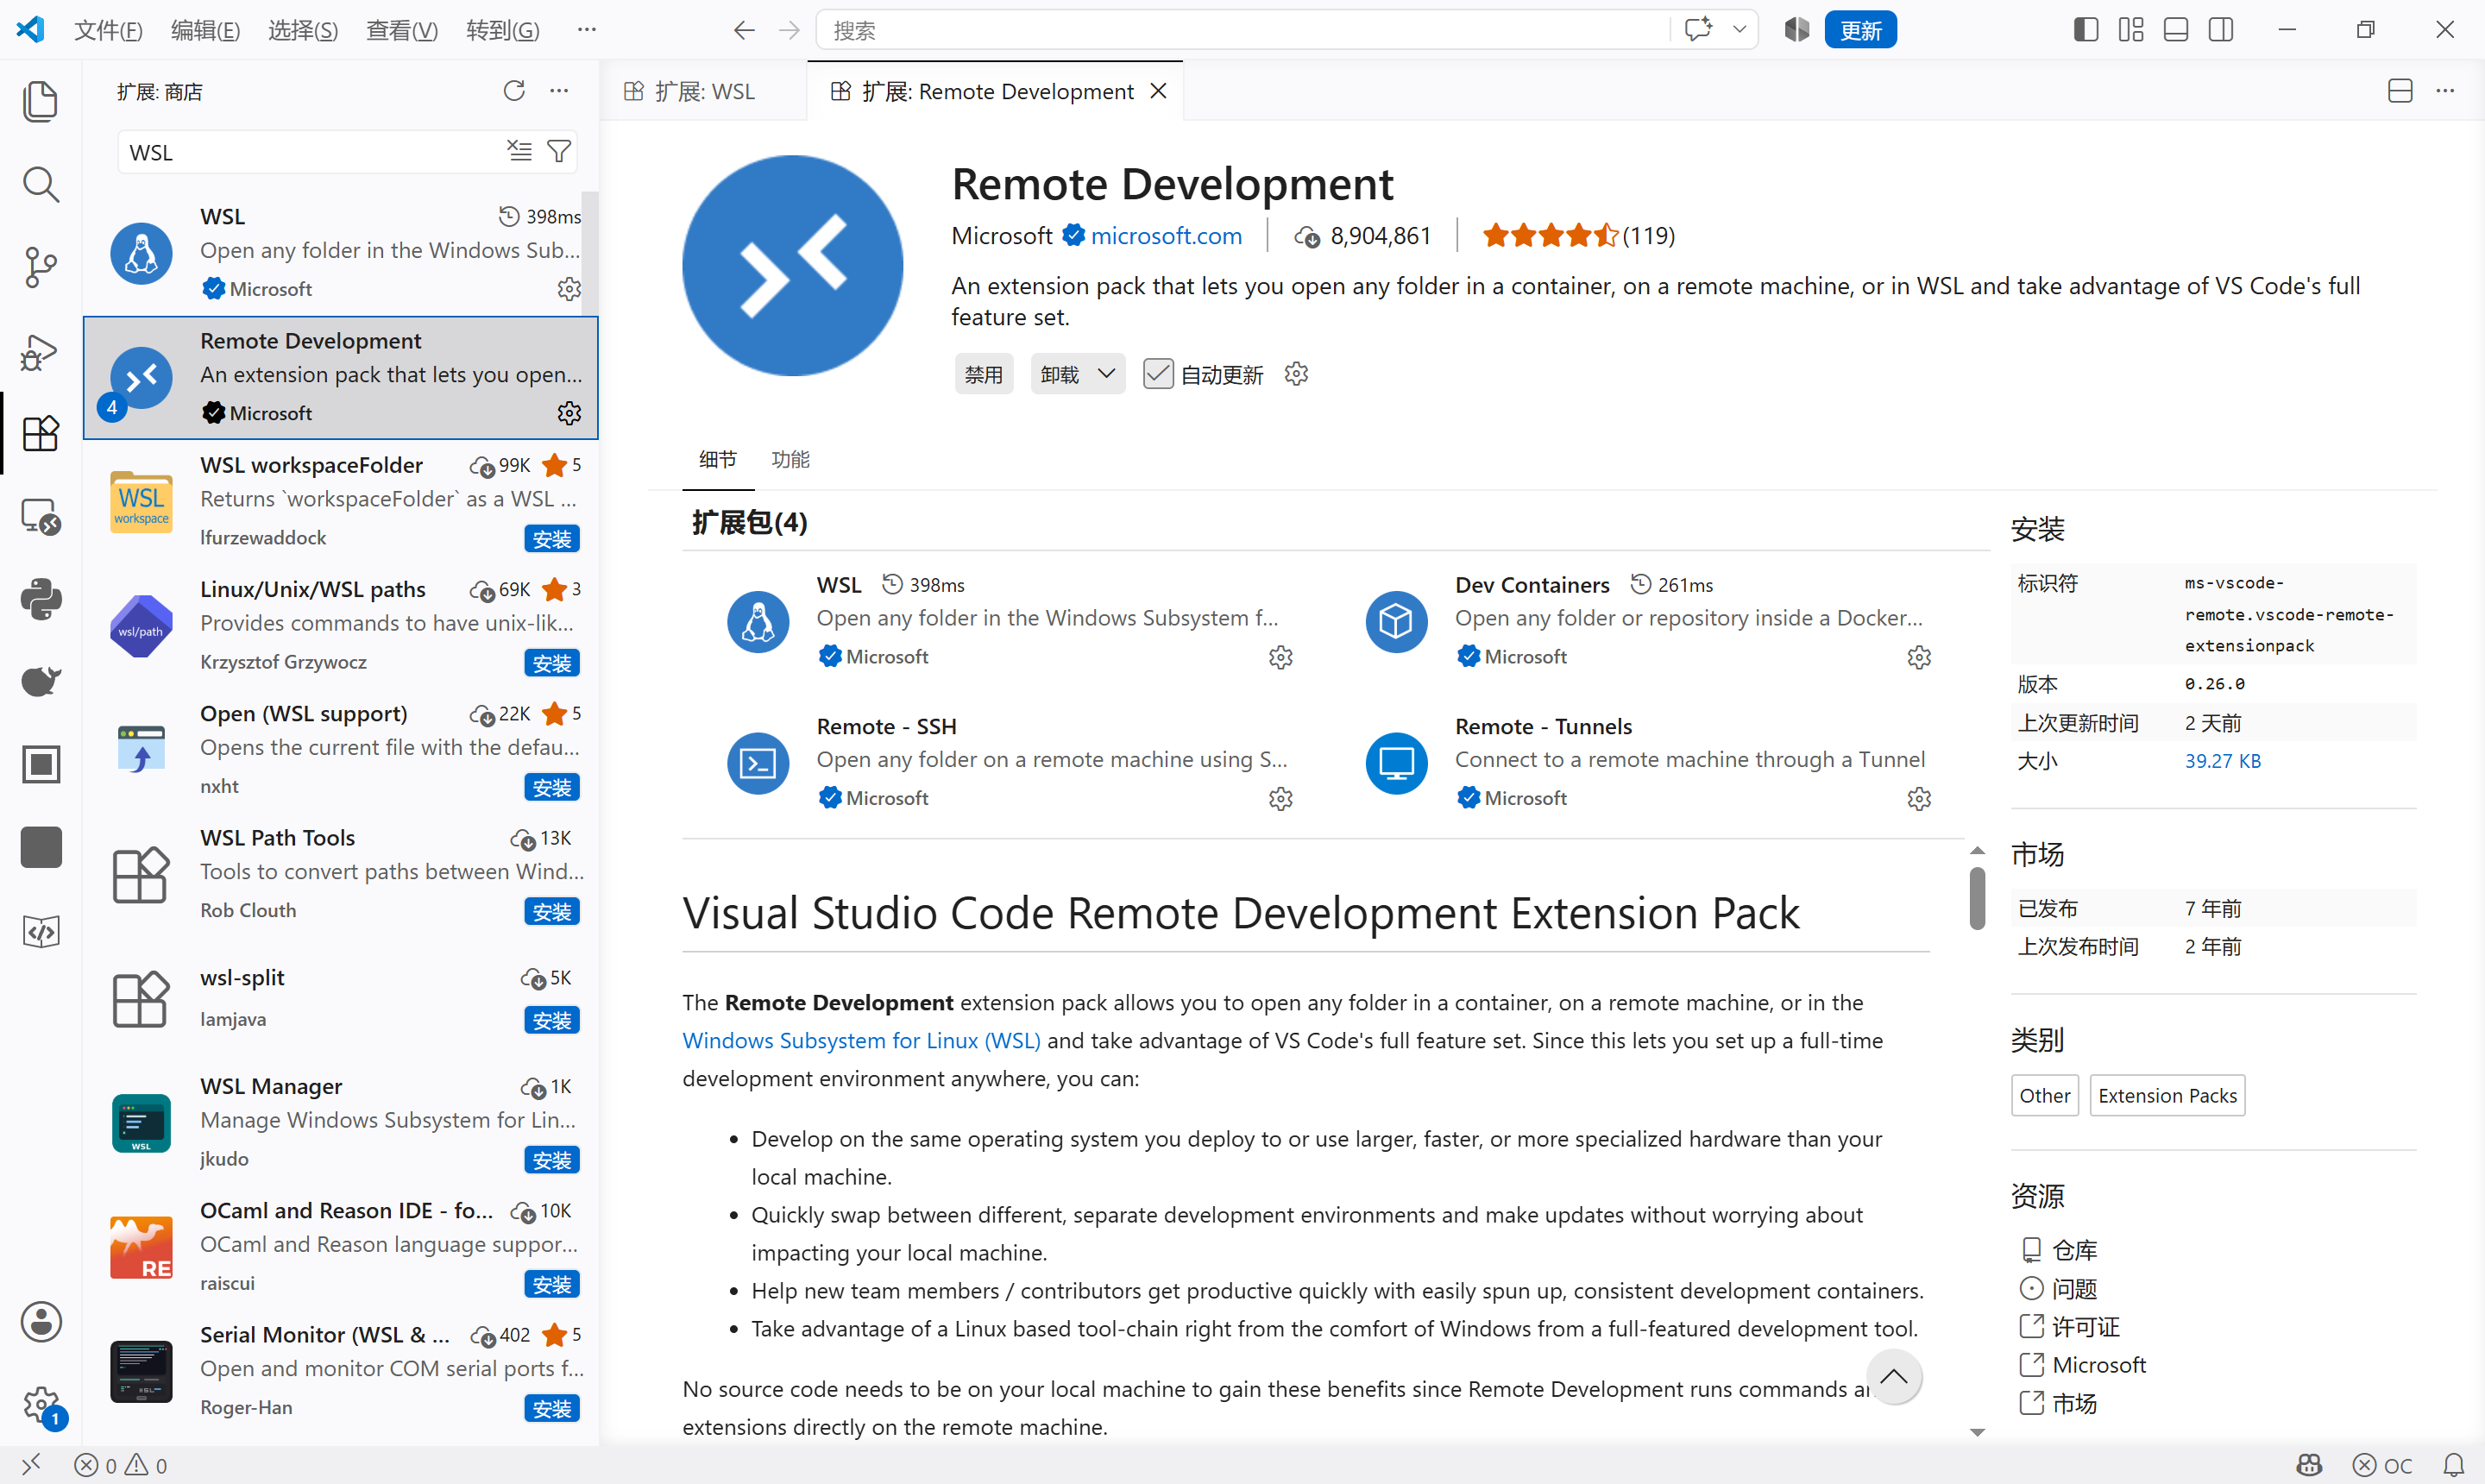Click the readme vertical scrollbar thumb
The image size is (2485, 1484).
tap(1977, 898)
